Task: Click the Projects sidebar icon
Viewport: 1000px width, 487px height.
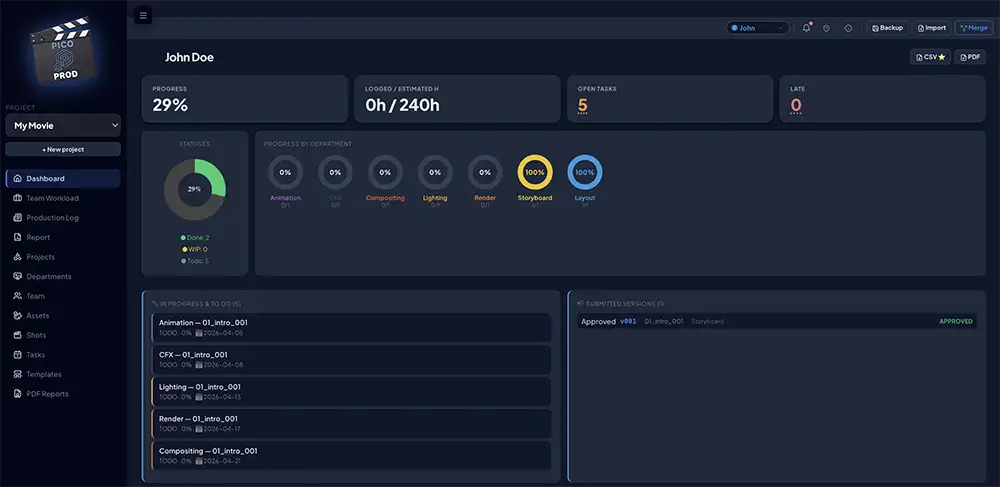Action: (18, 257)
